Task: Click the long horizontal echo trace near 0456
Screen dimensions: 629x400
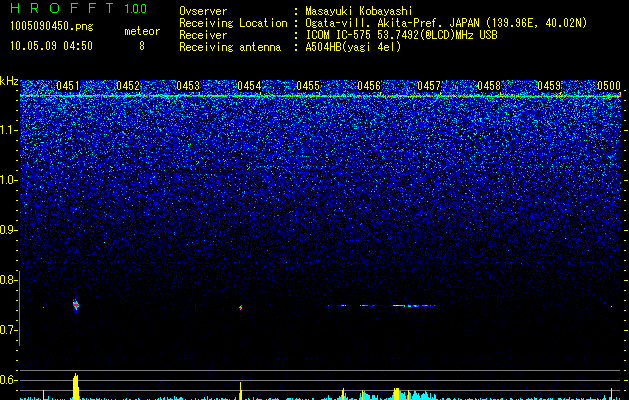Action: (x=381, y=306)
